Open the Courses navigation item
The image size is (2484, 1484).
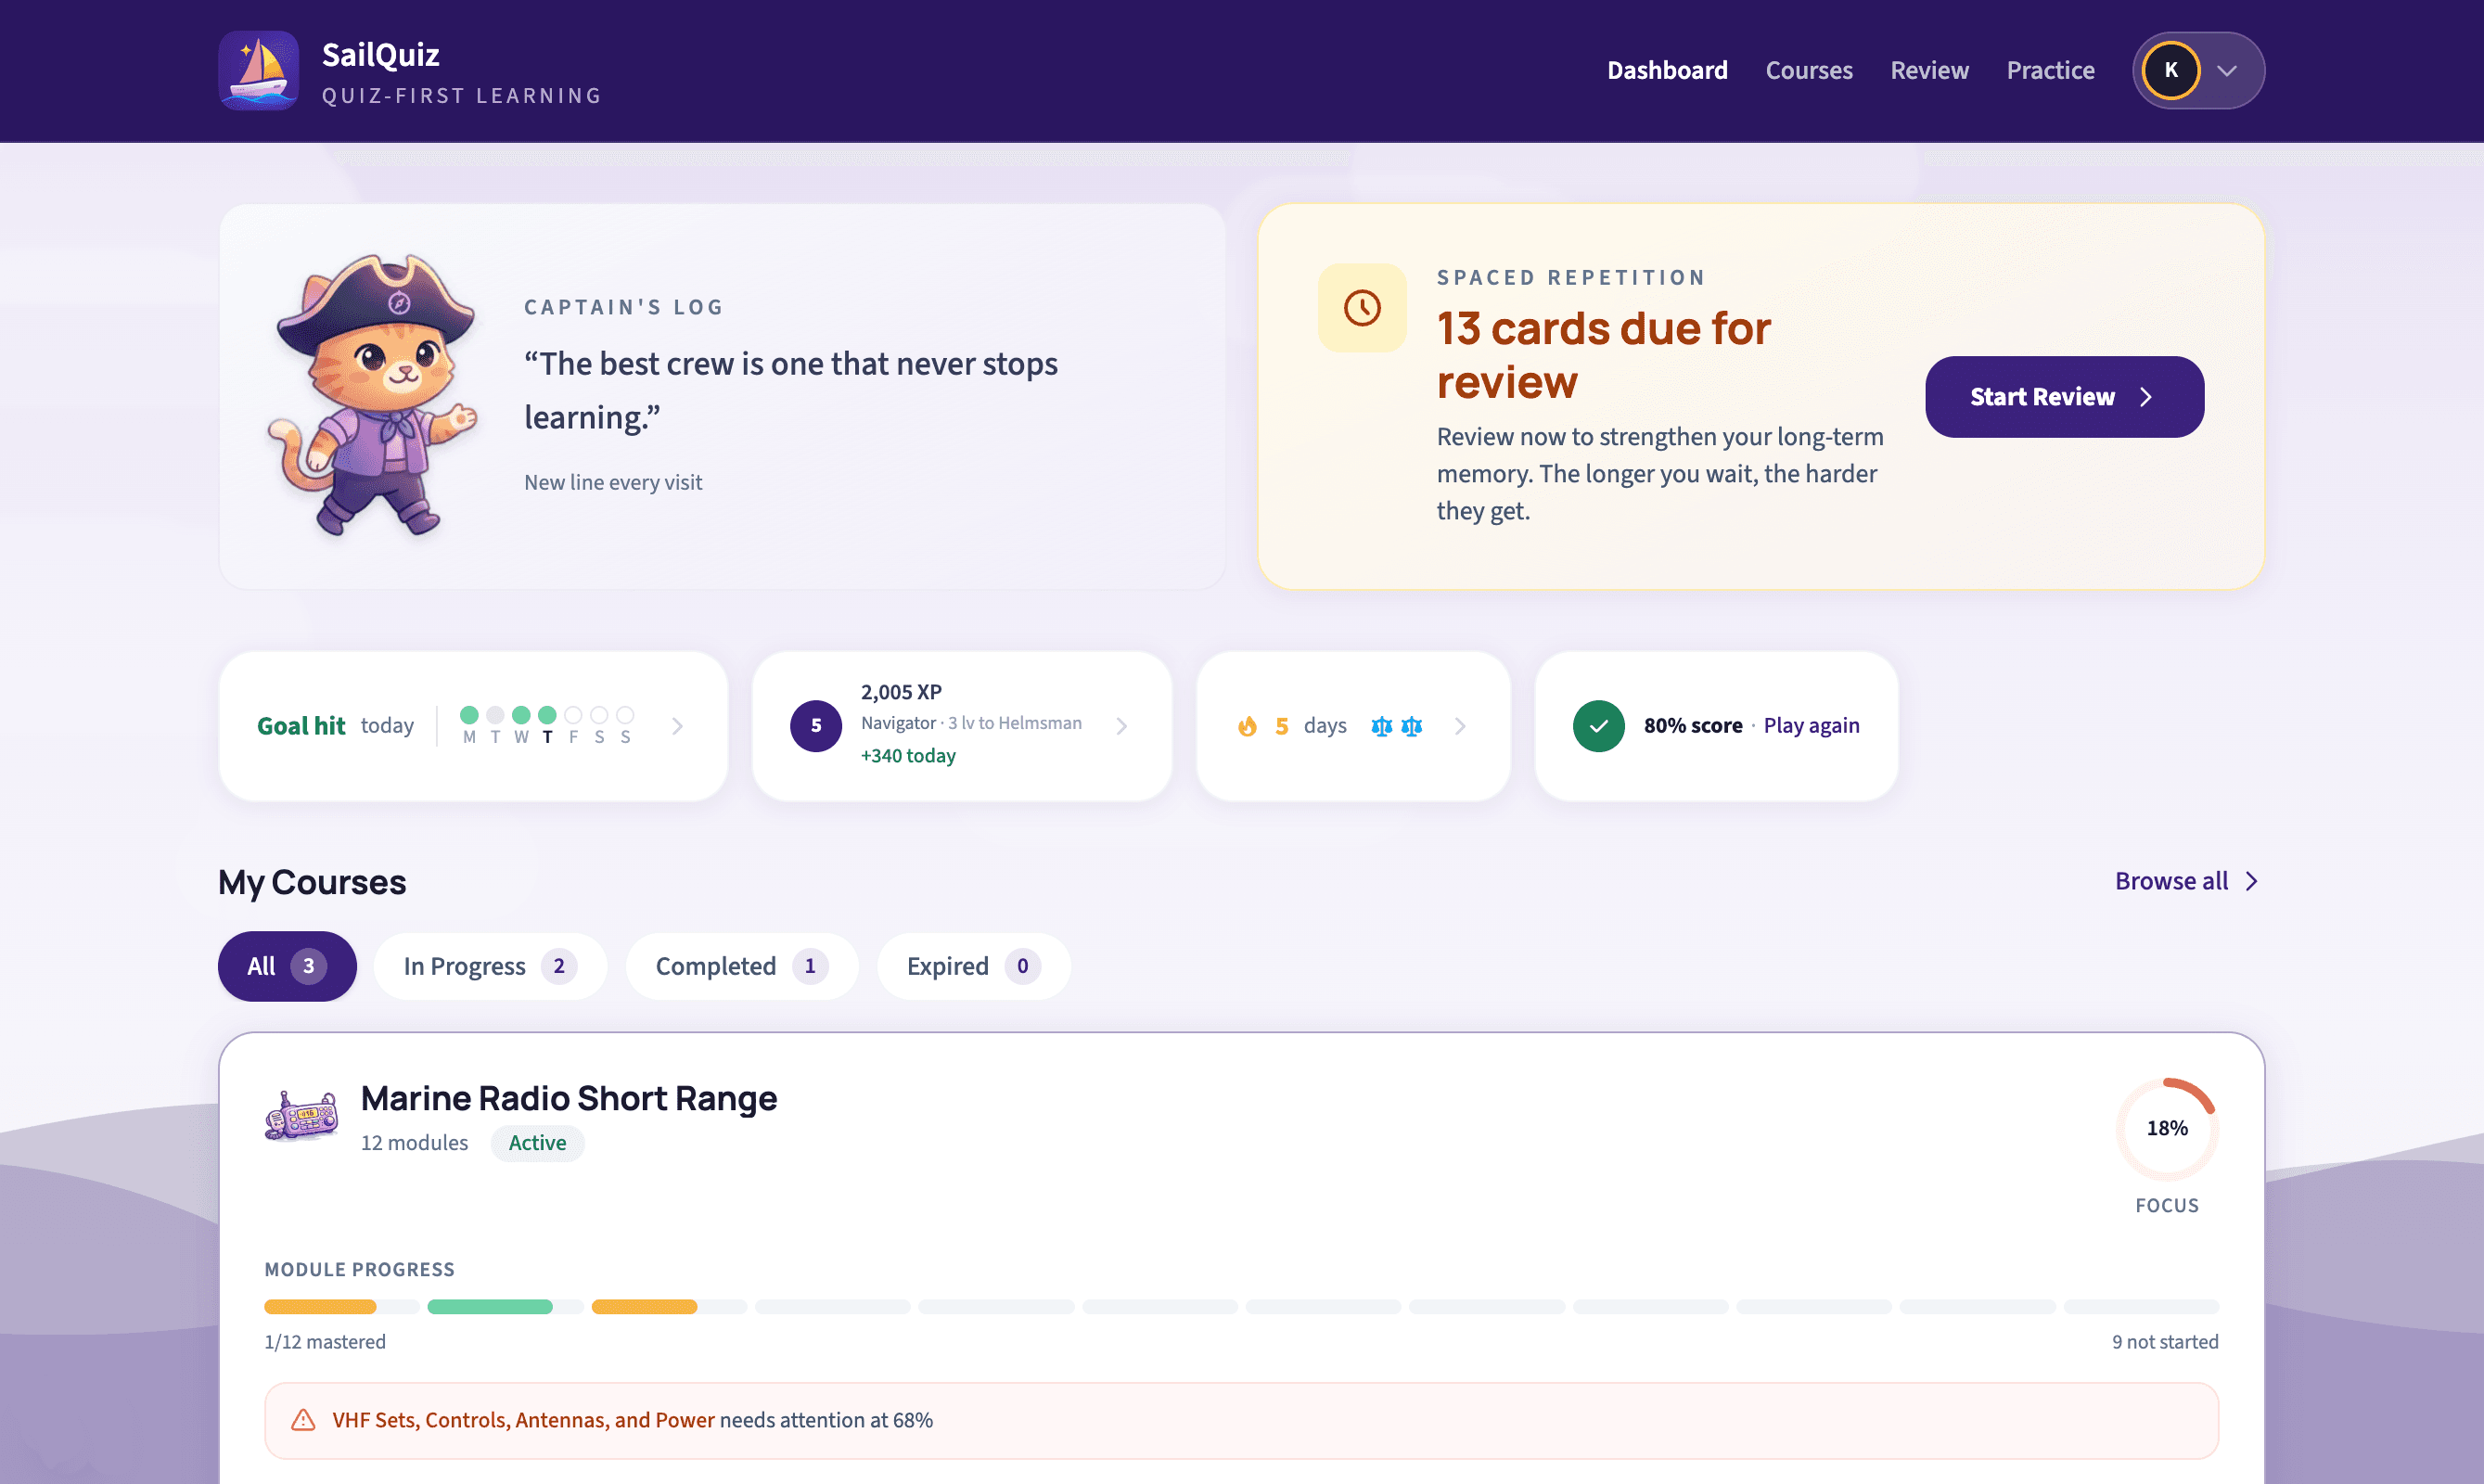1808,70
